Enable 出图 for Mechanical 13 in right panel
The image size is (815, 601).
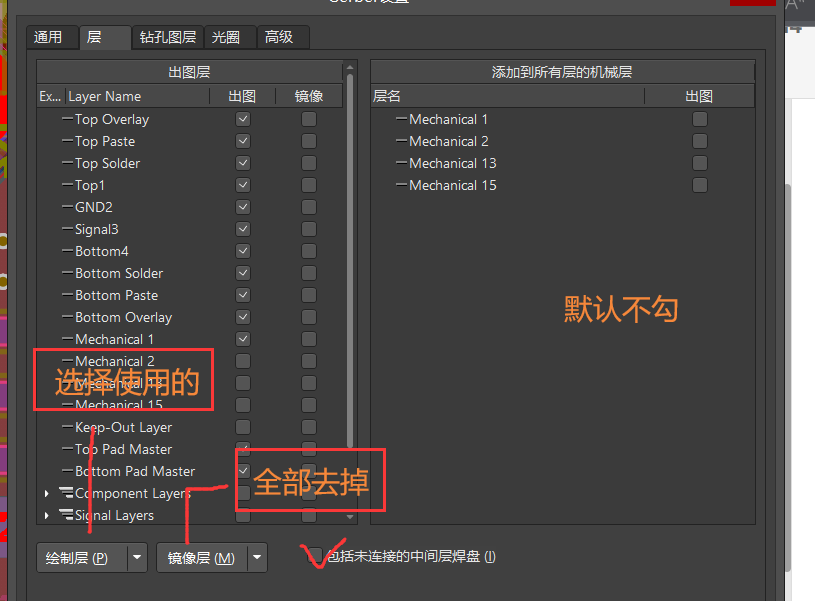[700, 163]
